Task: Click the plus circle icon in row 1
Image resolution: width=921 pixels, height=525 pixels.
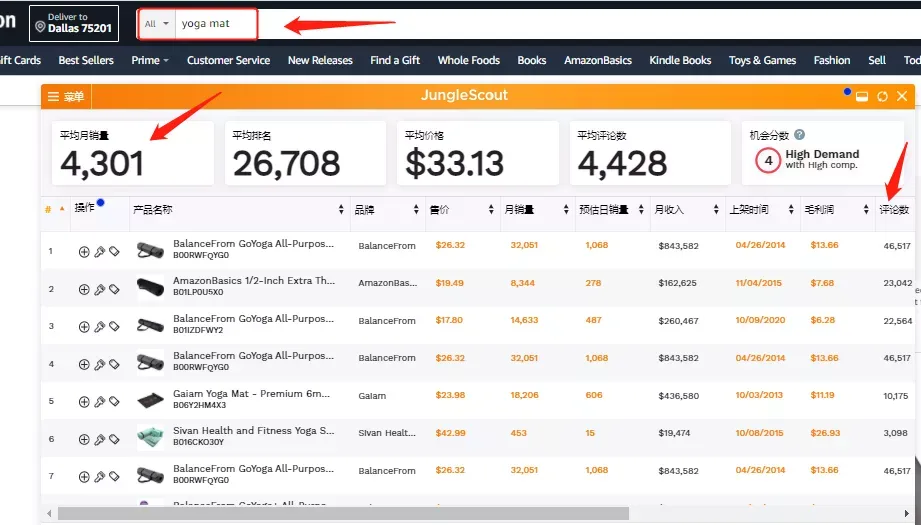Action: coord(84,251)
